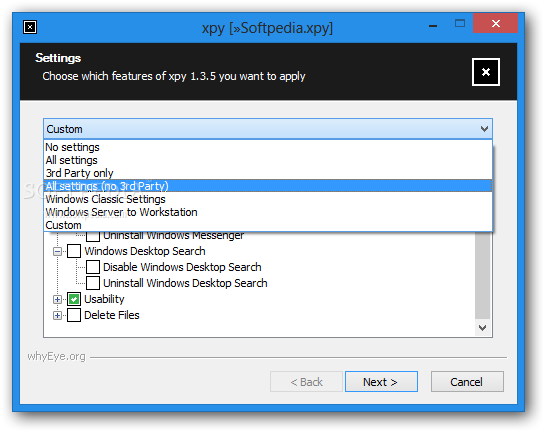Viewport: 545px width, 432px height.
Task: Proceed with the Next button
Action: click(381, 382)
